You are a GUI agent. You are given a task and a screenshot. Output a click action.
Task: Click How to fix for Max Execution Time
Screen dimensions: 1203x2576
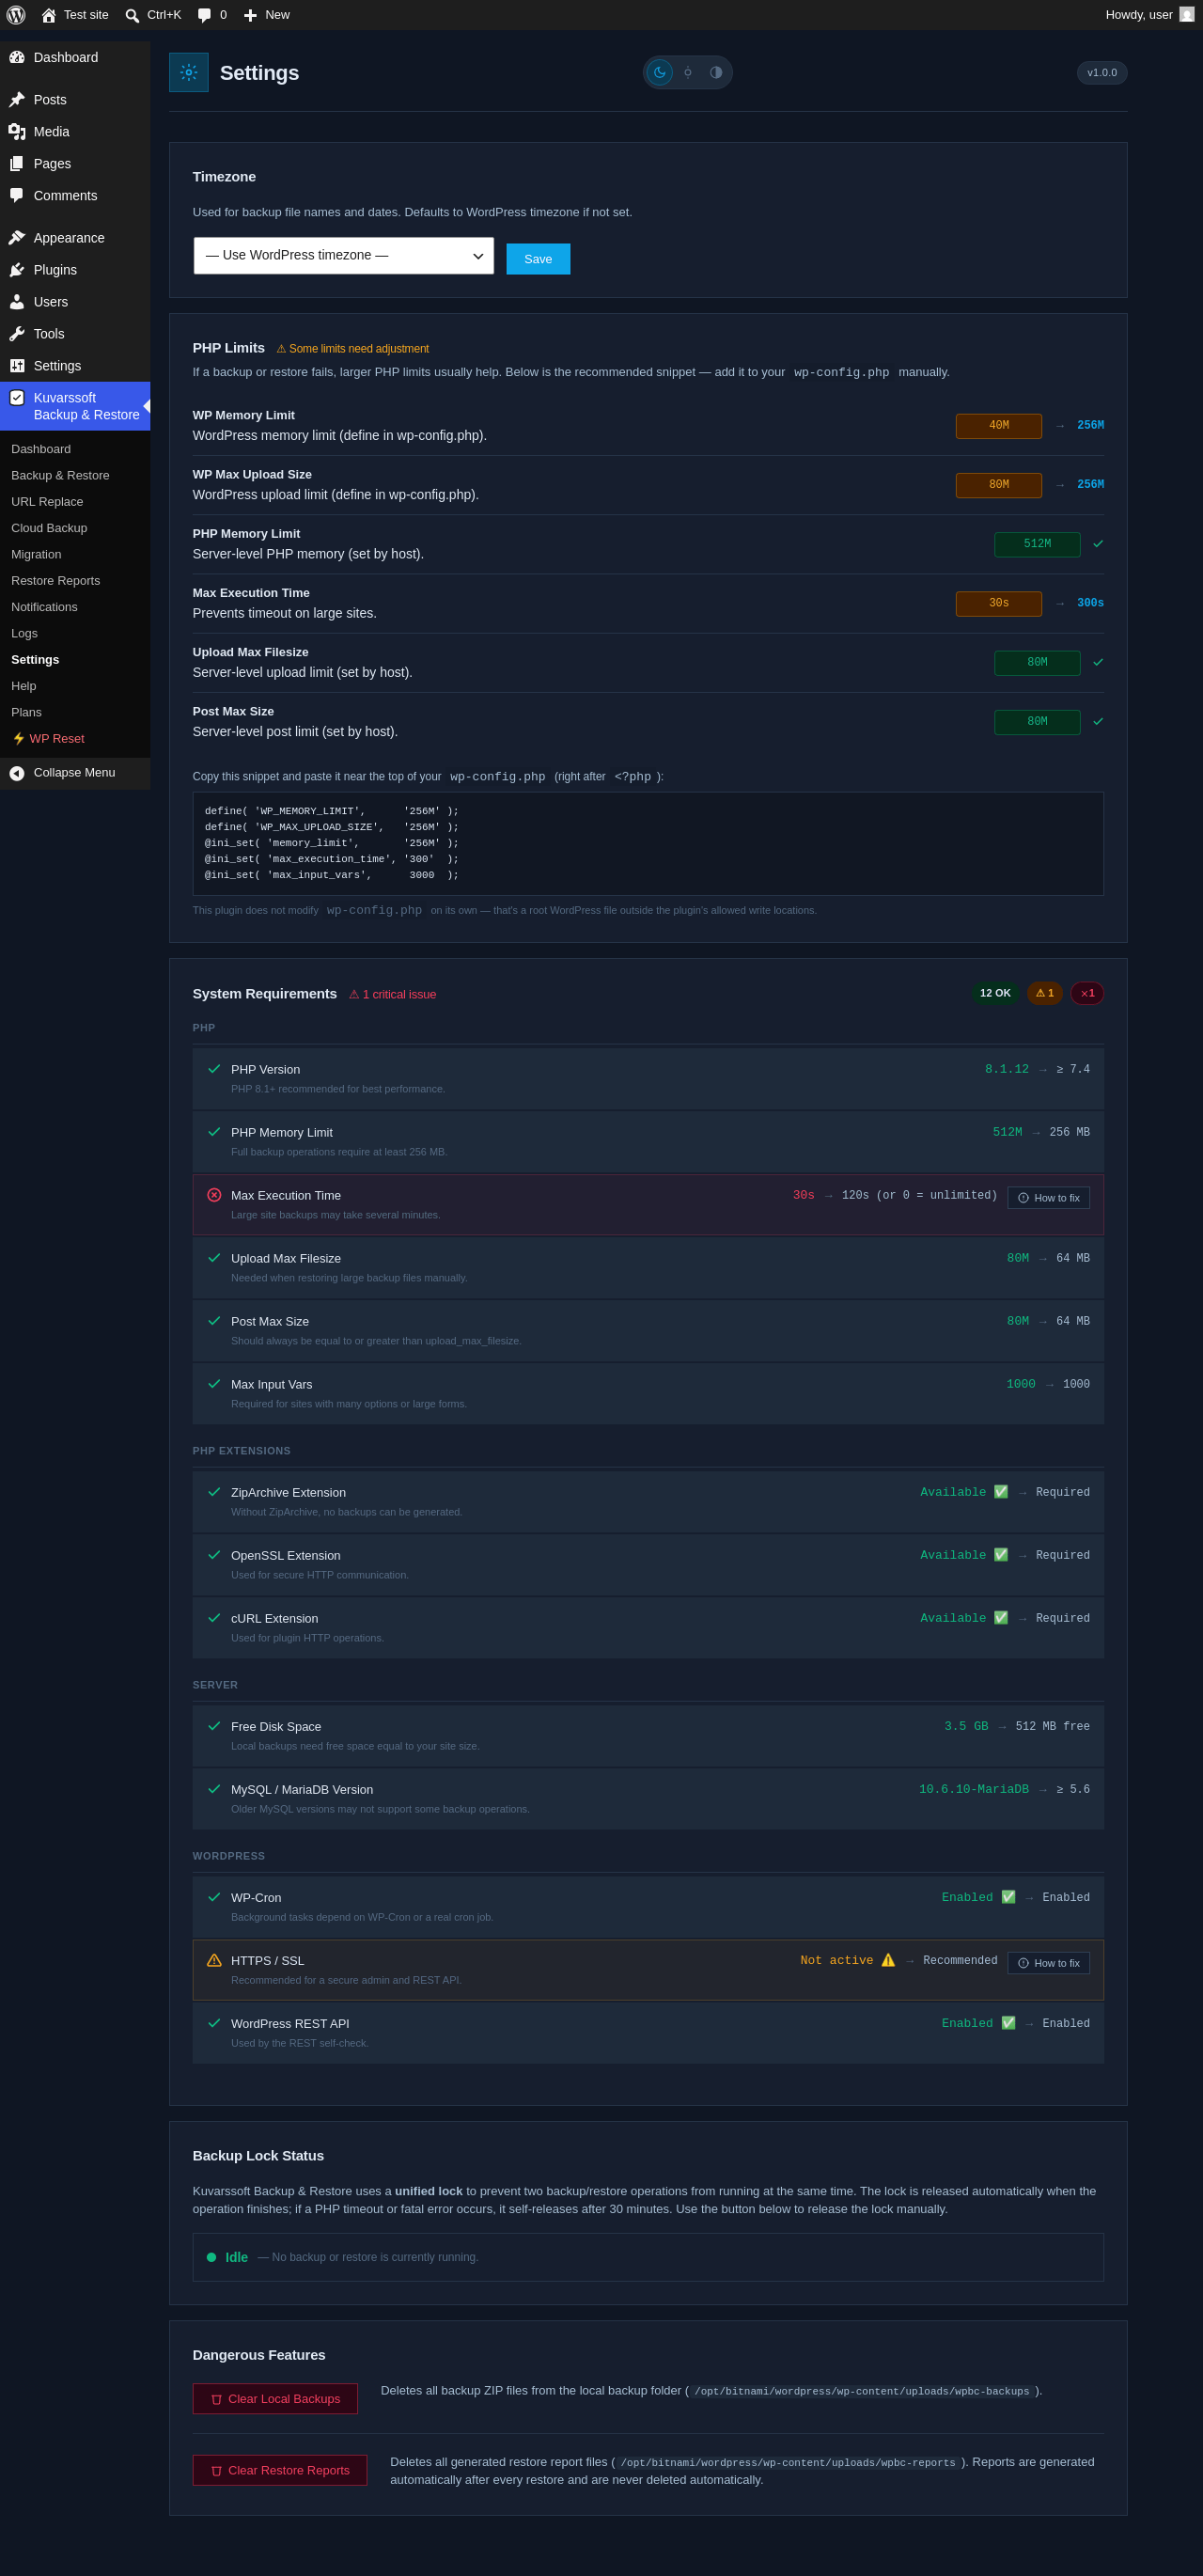tap(1049, 1197)
